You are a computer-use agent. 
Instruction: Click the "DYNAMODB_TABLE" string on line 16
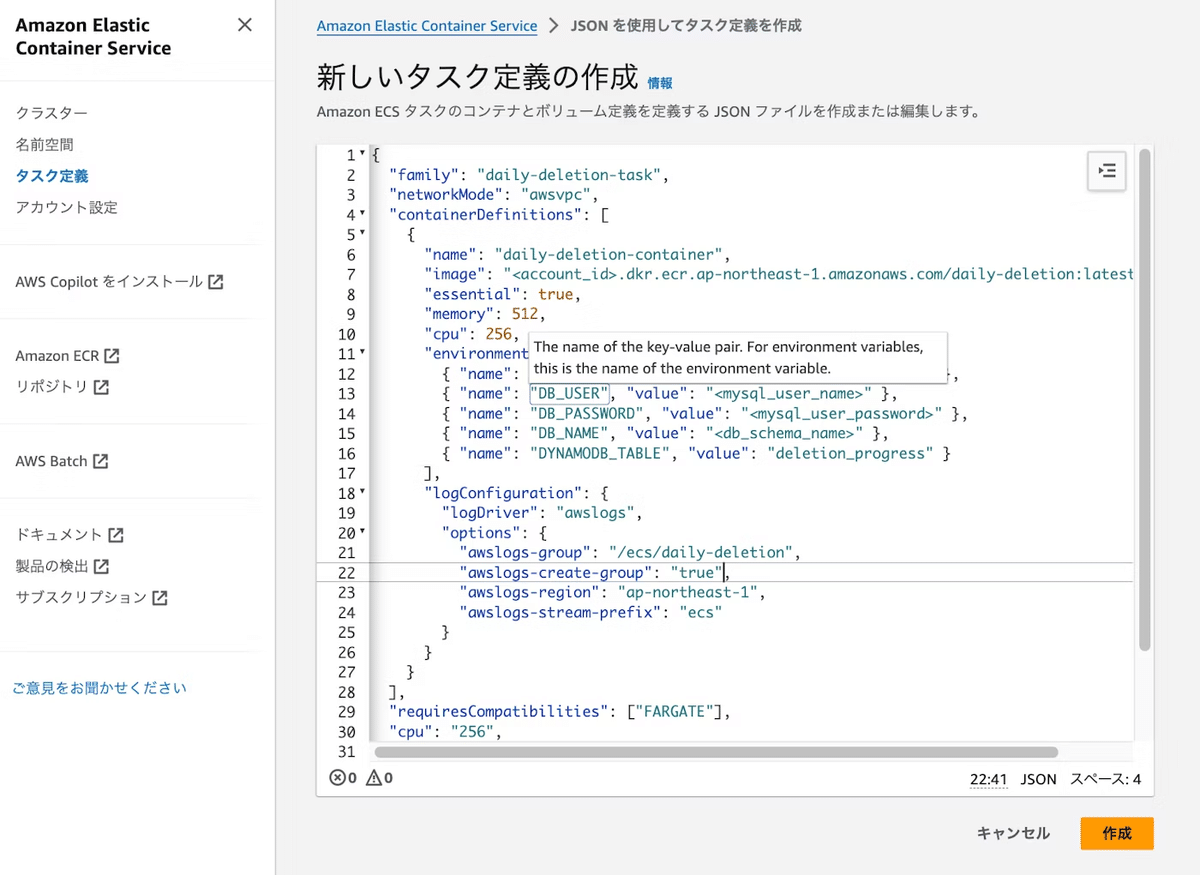point(600,453)
